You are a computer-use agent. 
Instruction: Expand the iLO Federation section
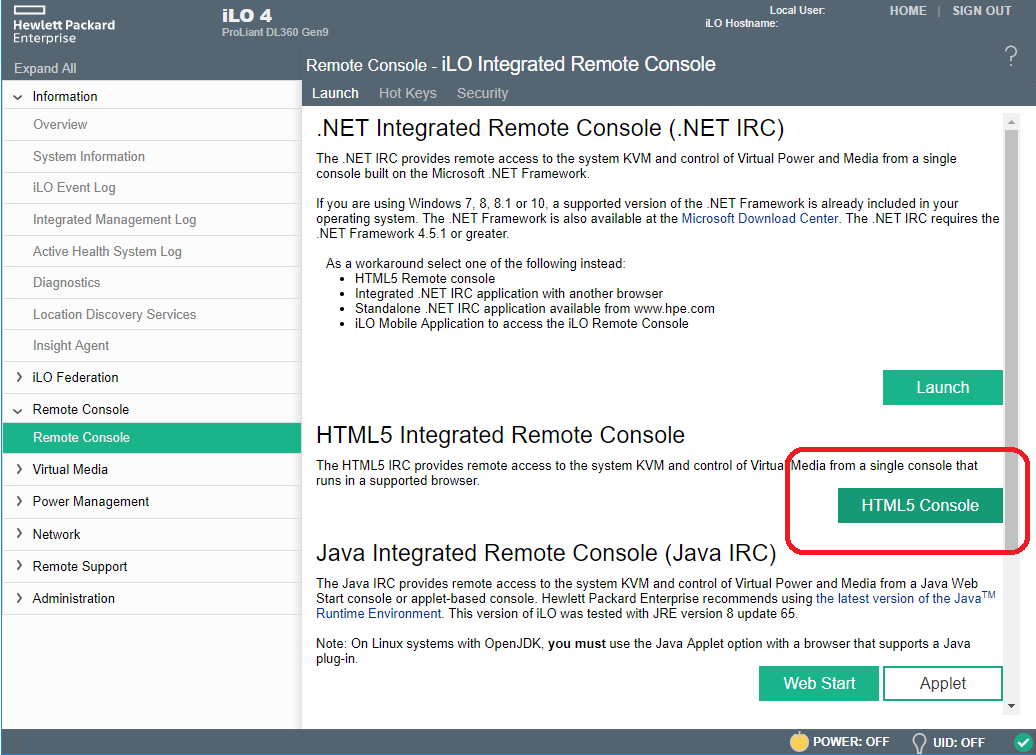[18, 377]
